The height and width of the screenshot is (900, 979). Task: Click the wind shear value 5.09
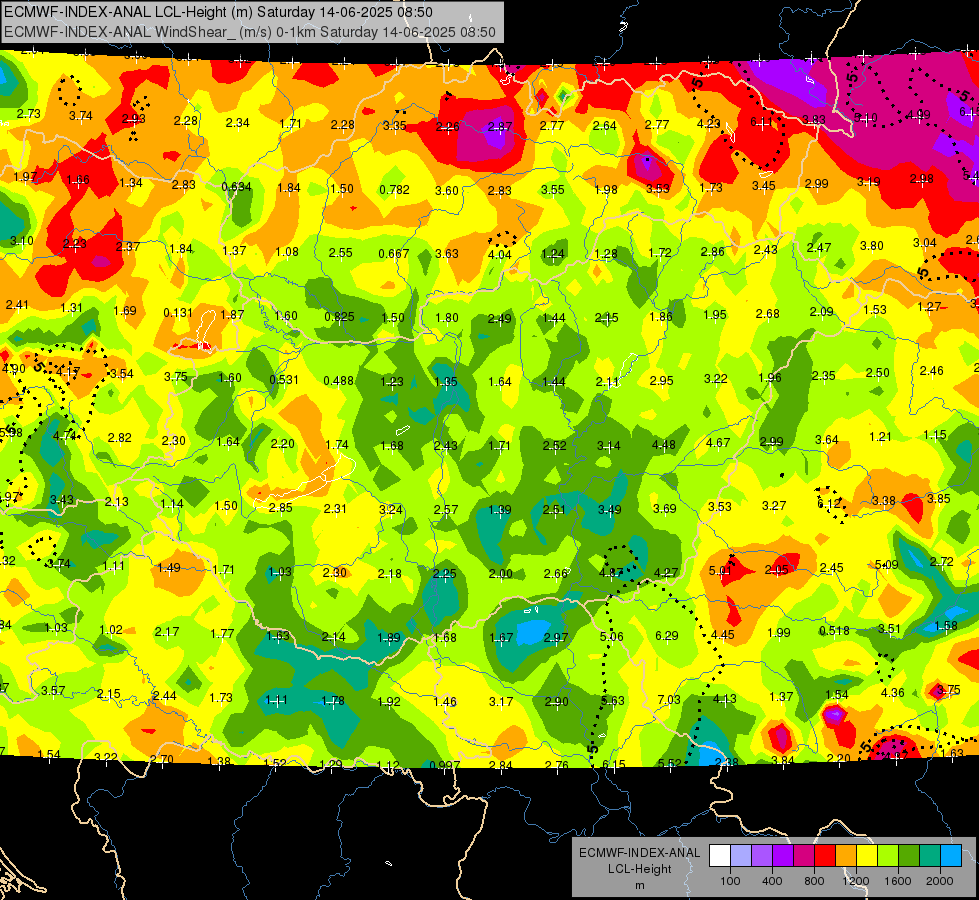(887, 565)
